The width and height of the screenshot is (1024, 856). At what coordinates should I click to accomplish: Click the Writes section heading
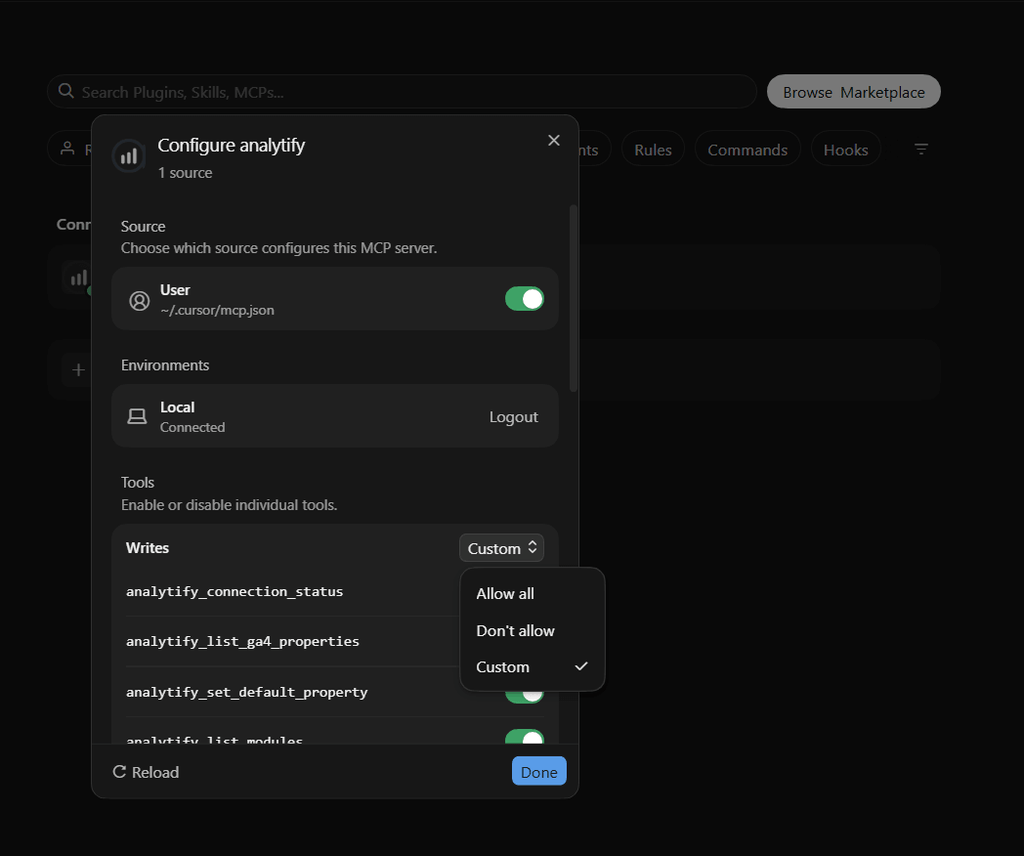[x=148, y=548]
